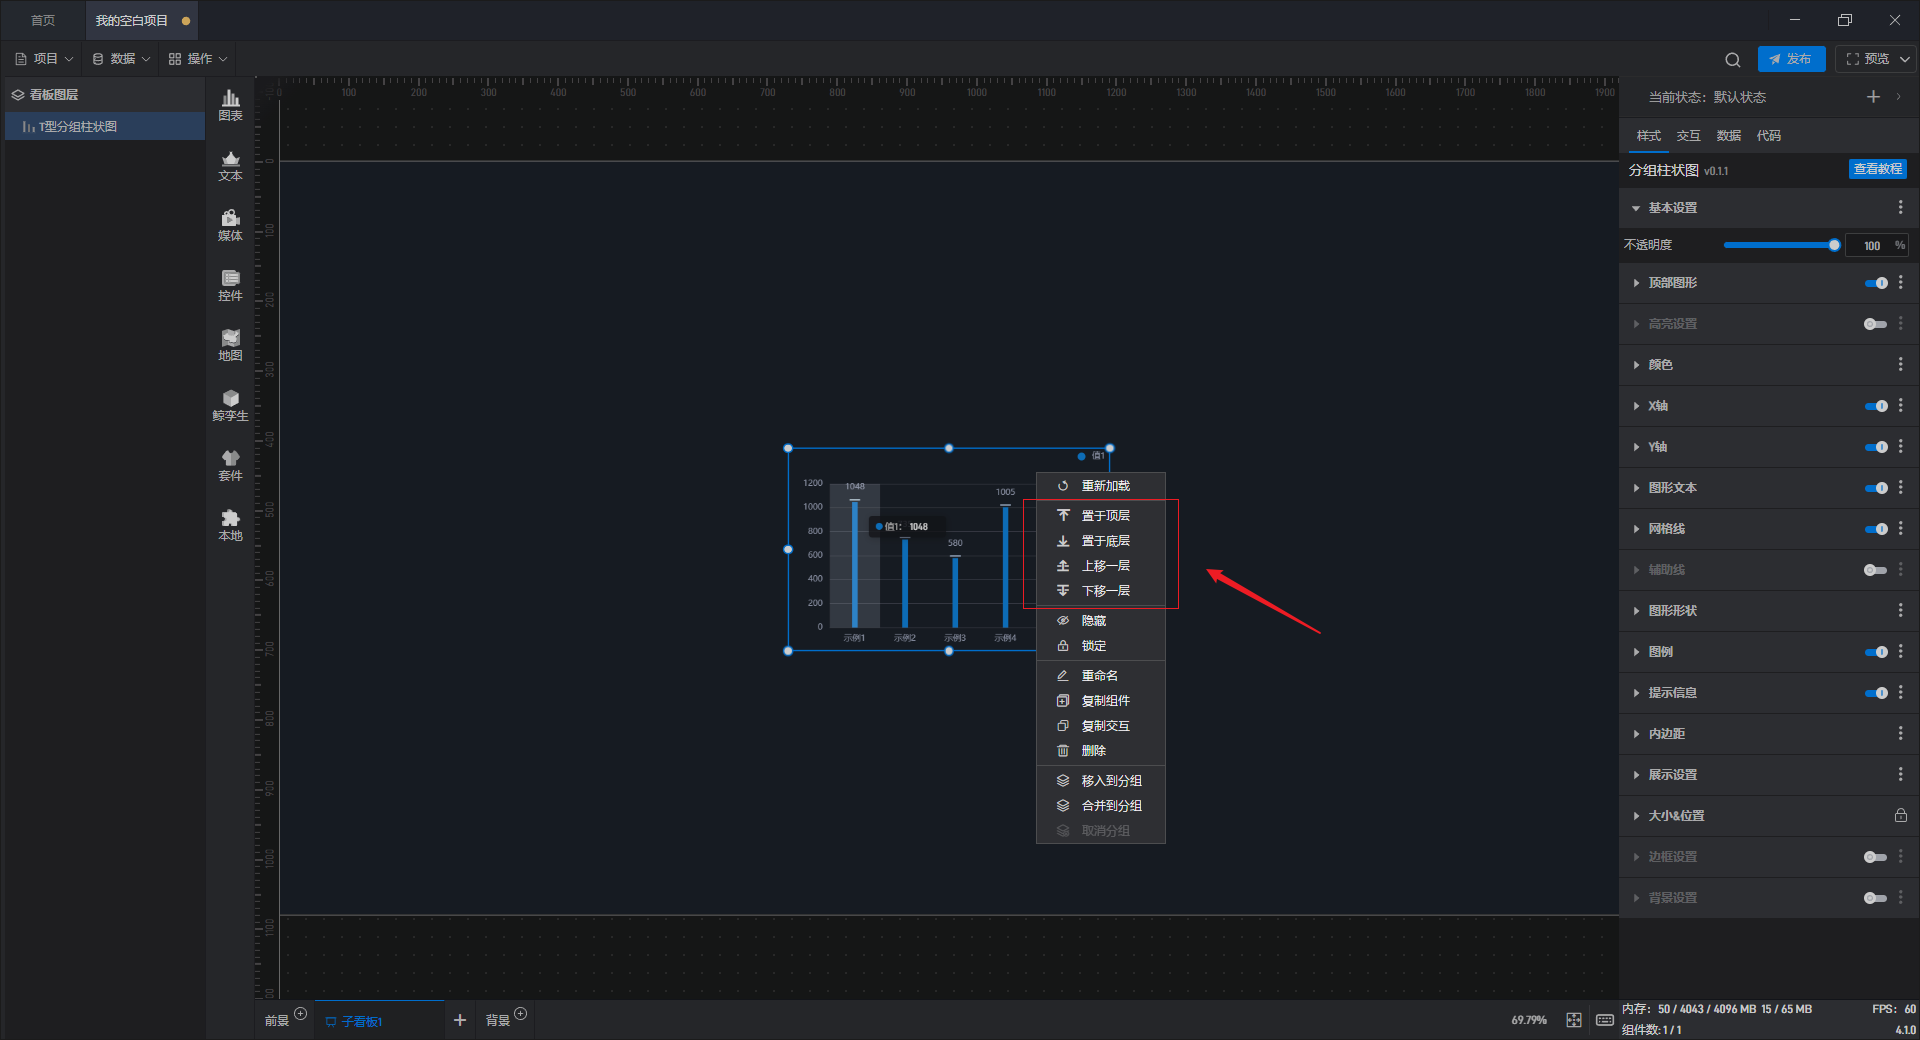Open more options for 图形形状
The height and width of the screenshot is (1040, 1920).
[1900, 611]
